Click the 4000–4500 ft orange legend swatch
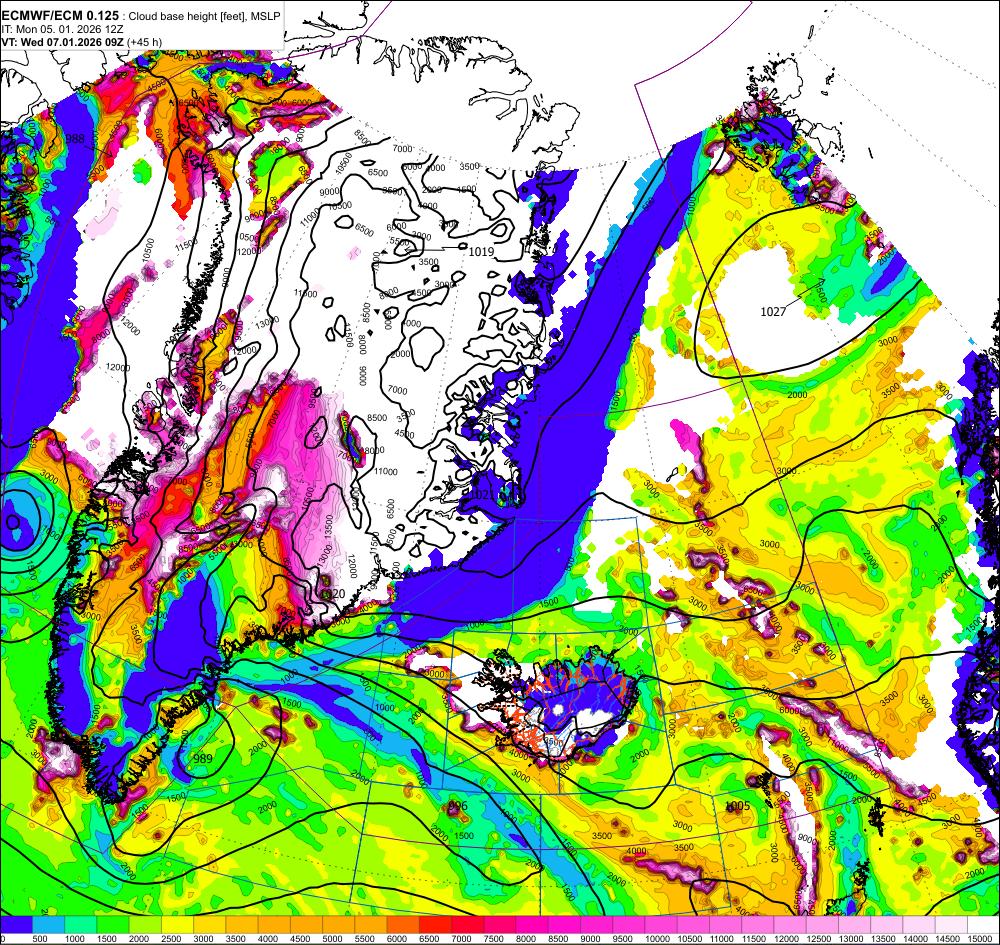Screen dimensions: 1000x945 [274, 923]
